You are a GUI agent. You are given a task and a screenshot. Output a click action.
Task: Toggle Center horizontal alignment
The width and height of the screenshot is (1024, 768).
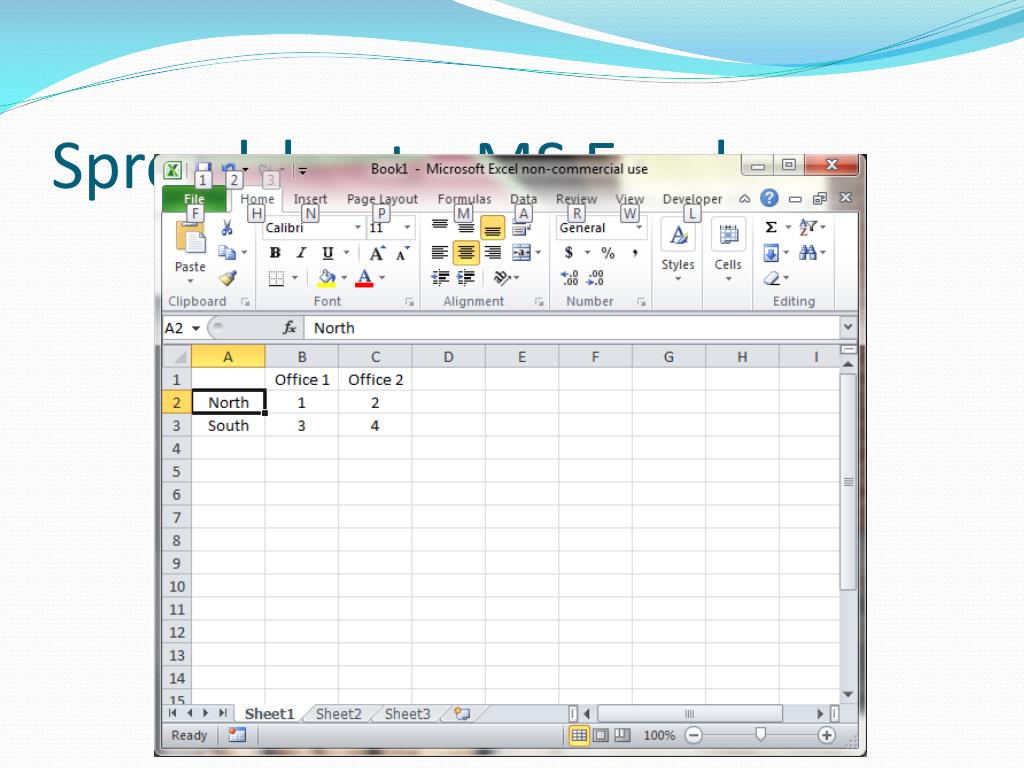[x=466, y=253]
